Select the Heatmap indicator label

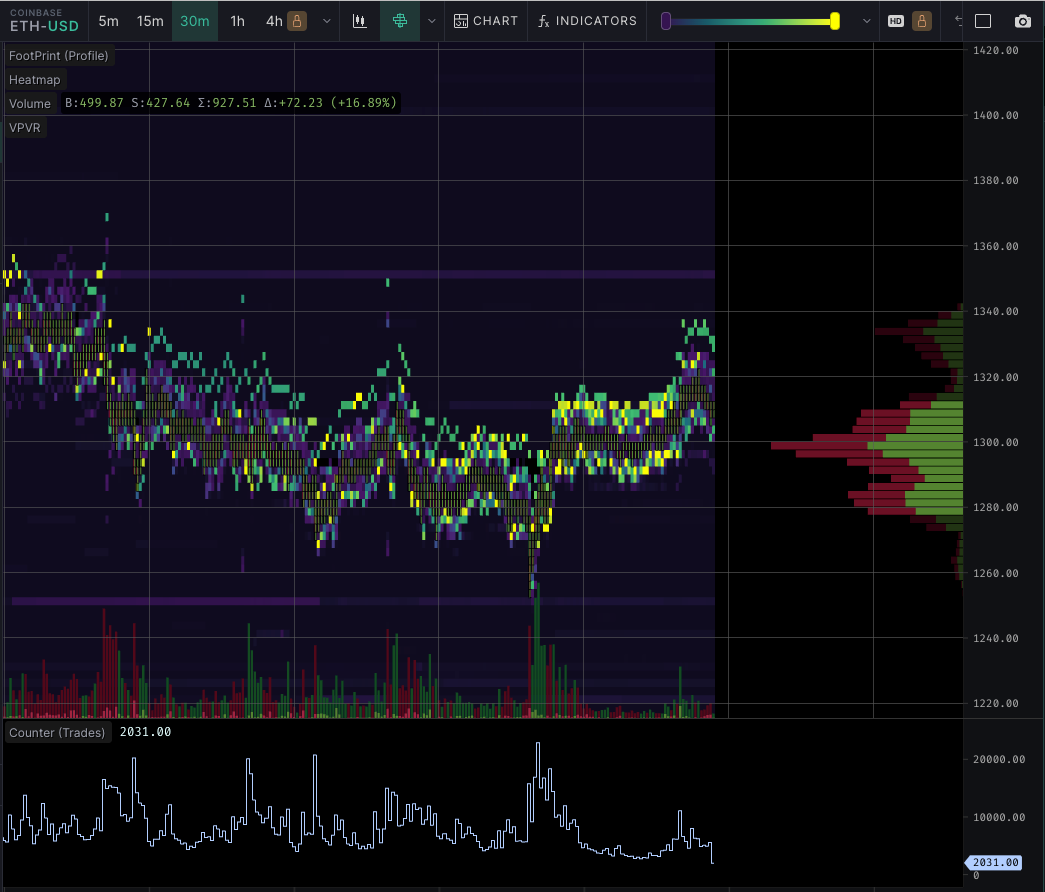(35, 80)
